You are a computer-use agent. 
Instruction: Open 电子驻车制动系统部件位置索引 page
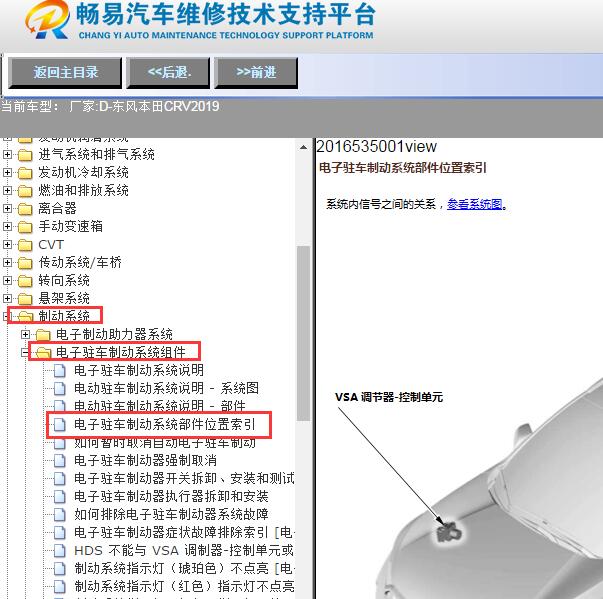click(x=165, y=424)
